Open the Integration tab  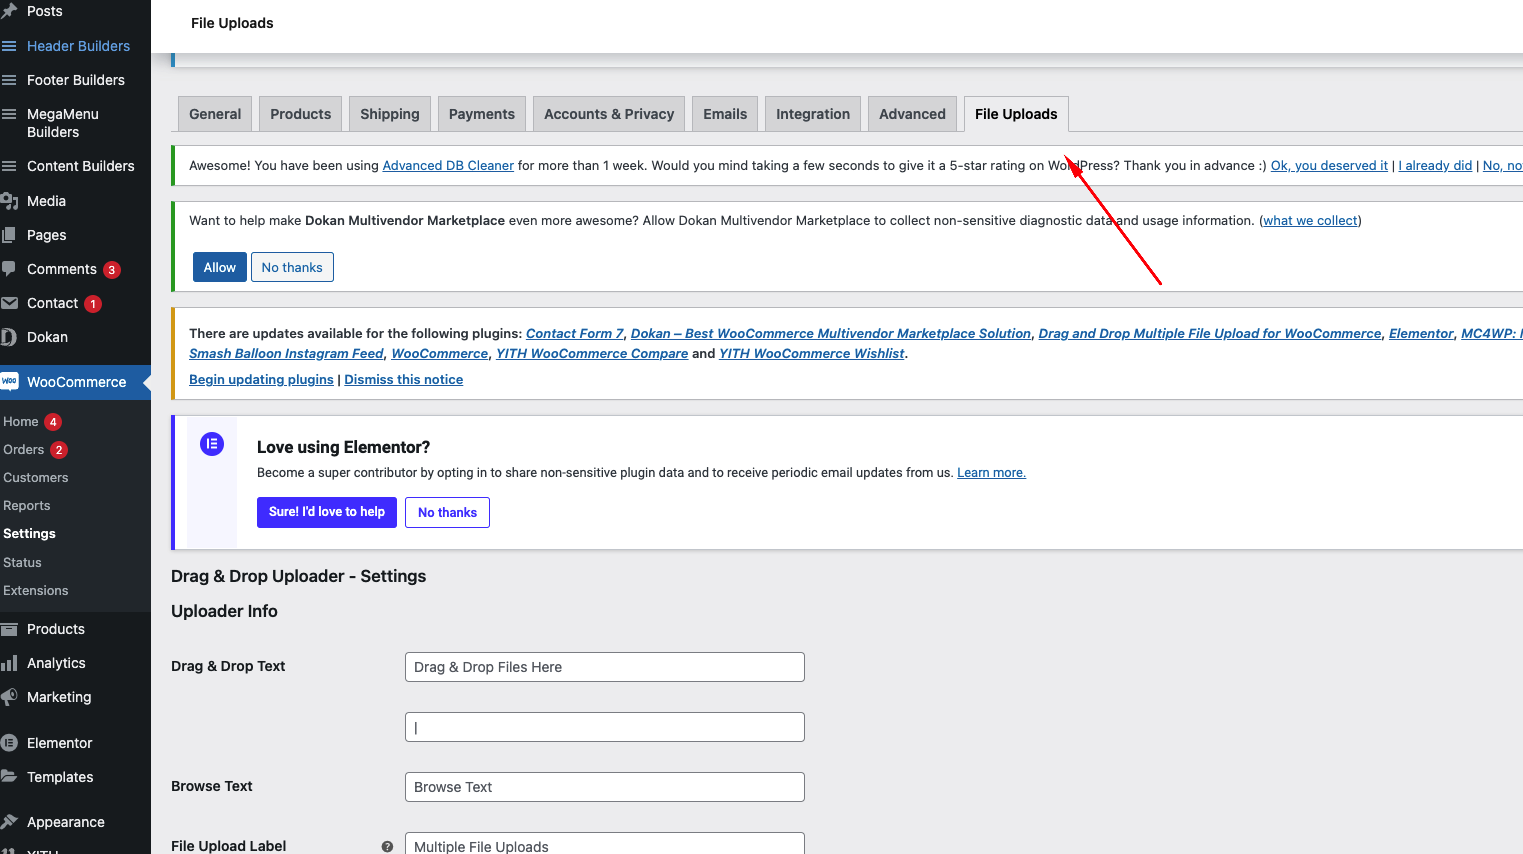pos(813,114)
